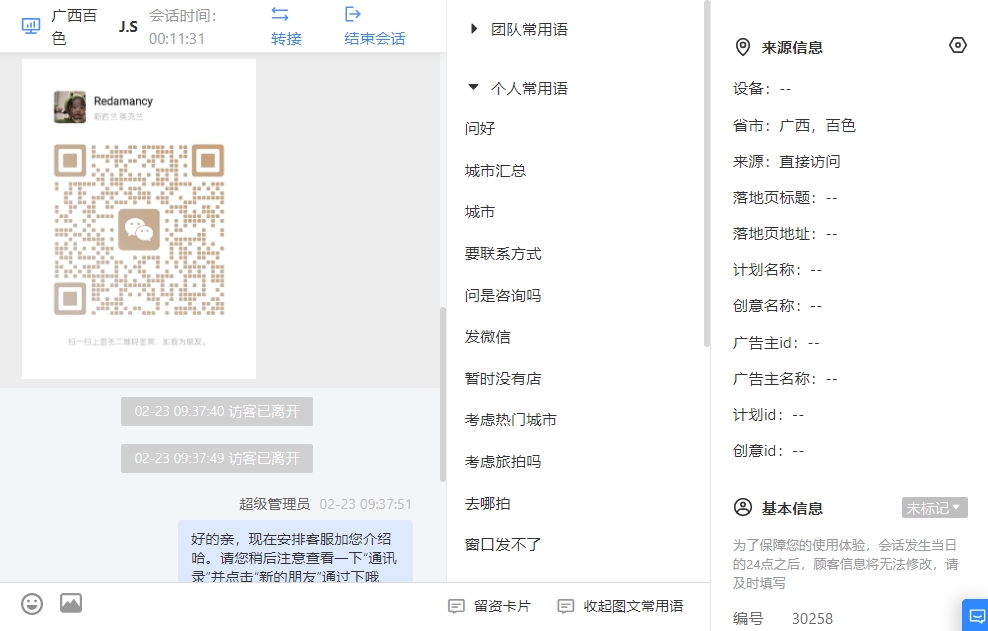
Task: Select the 要联系方式 quick phrase
Action: tap(502, 254)
